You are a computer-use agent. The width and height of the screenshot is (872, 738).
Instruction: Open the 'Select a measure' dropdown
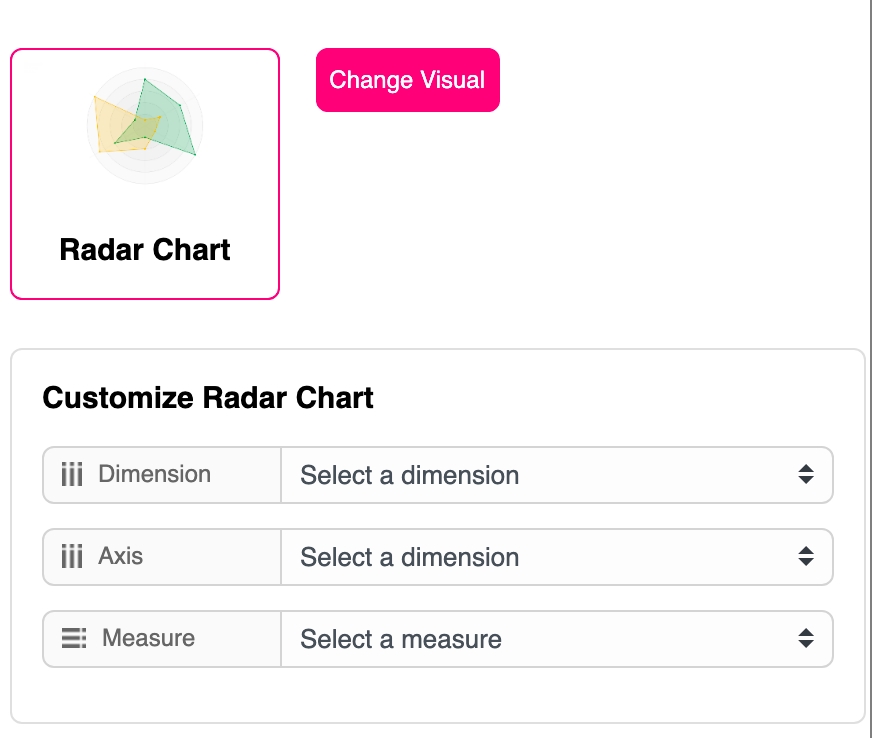pos(540,639)
